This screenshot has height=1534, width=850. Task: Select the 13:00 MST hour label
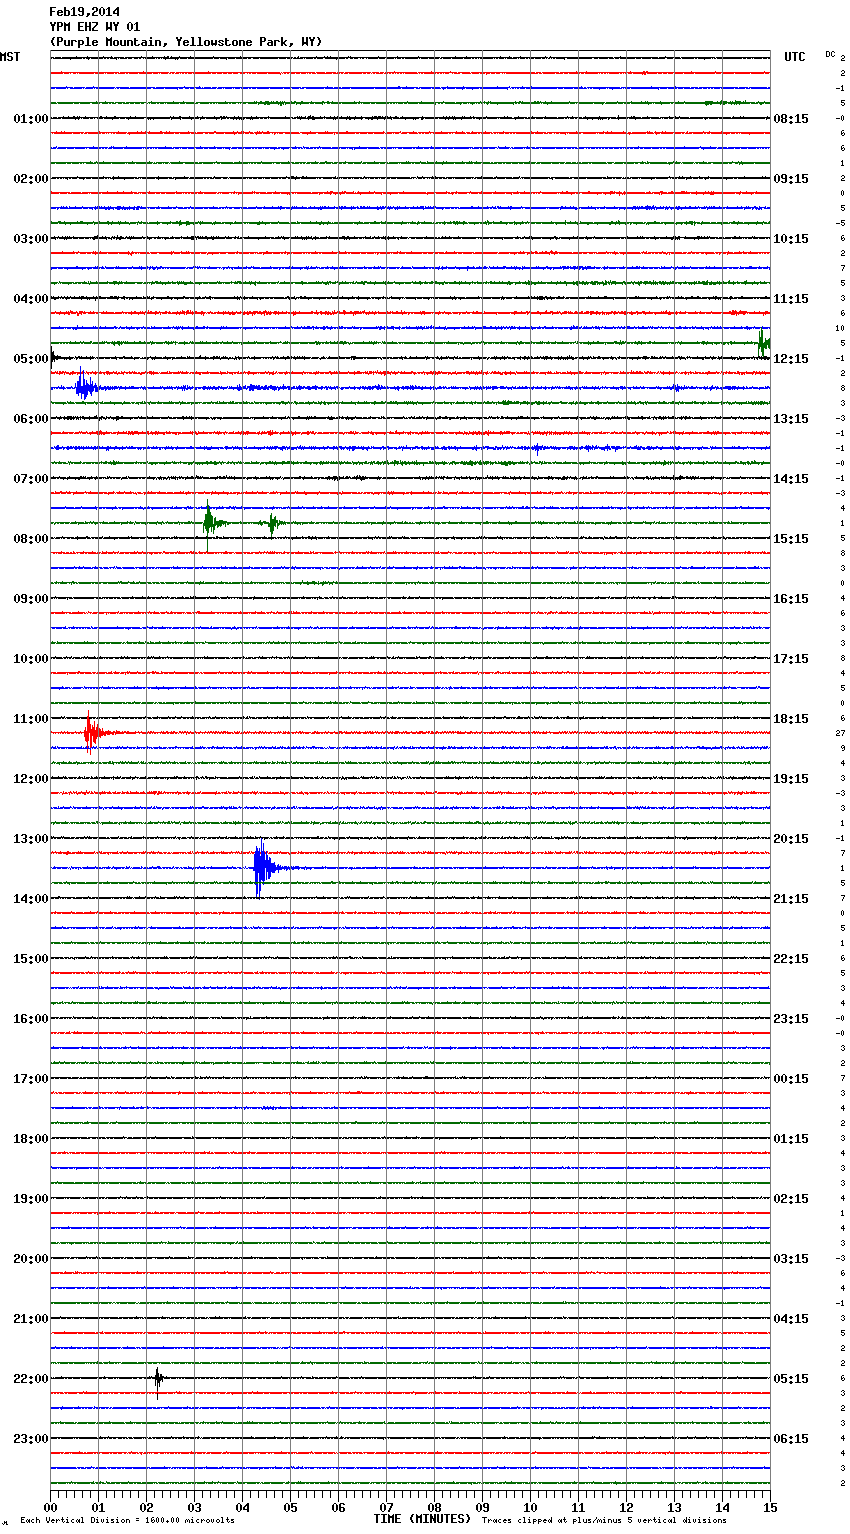(x=30, y=839)
